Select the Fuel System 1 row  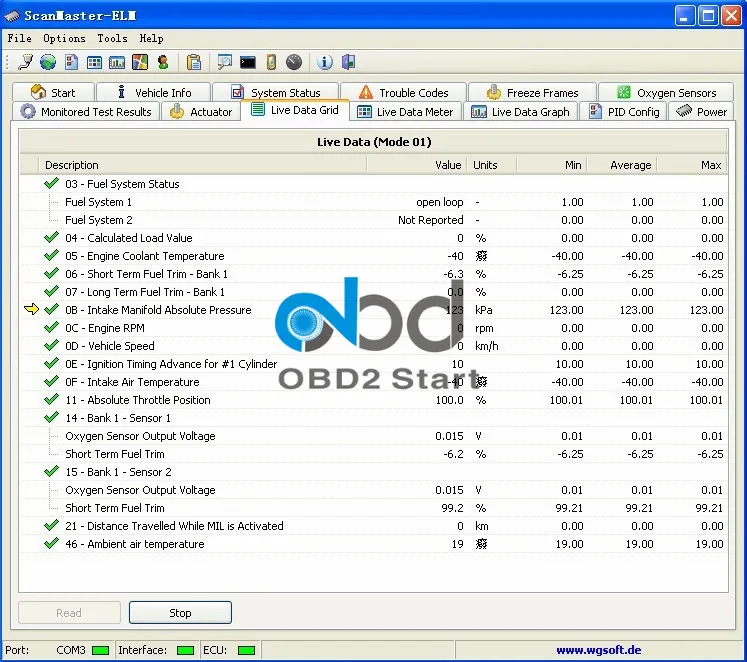point(374,202)
